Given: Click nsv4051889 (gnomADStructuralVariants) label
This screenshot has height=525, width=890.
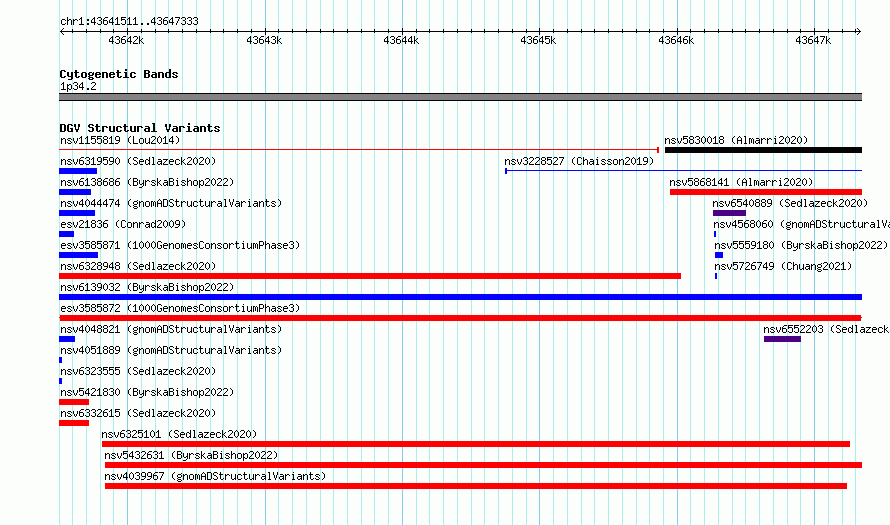Looking at the screenshot, I should (x=171, y=350).
